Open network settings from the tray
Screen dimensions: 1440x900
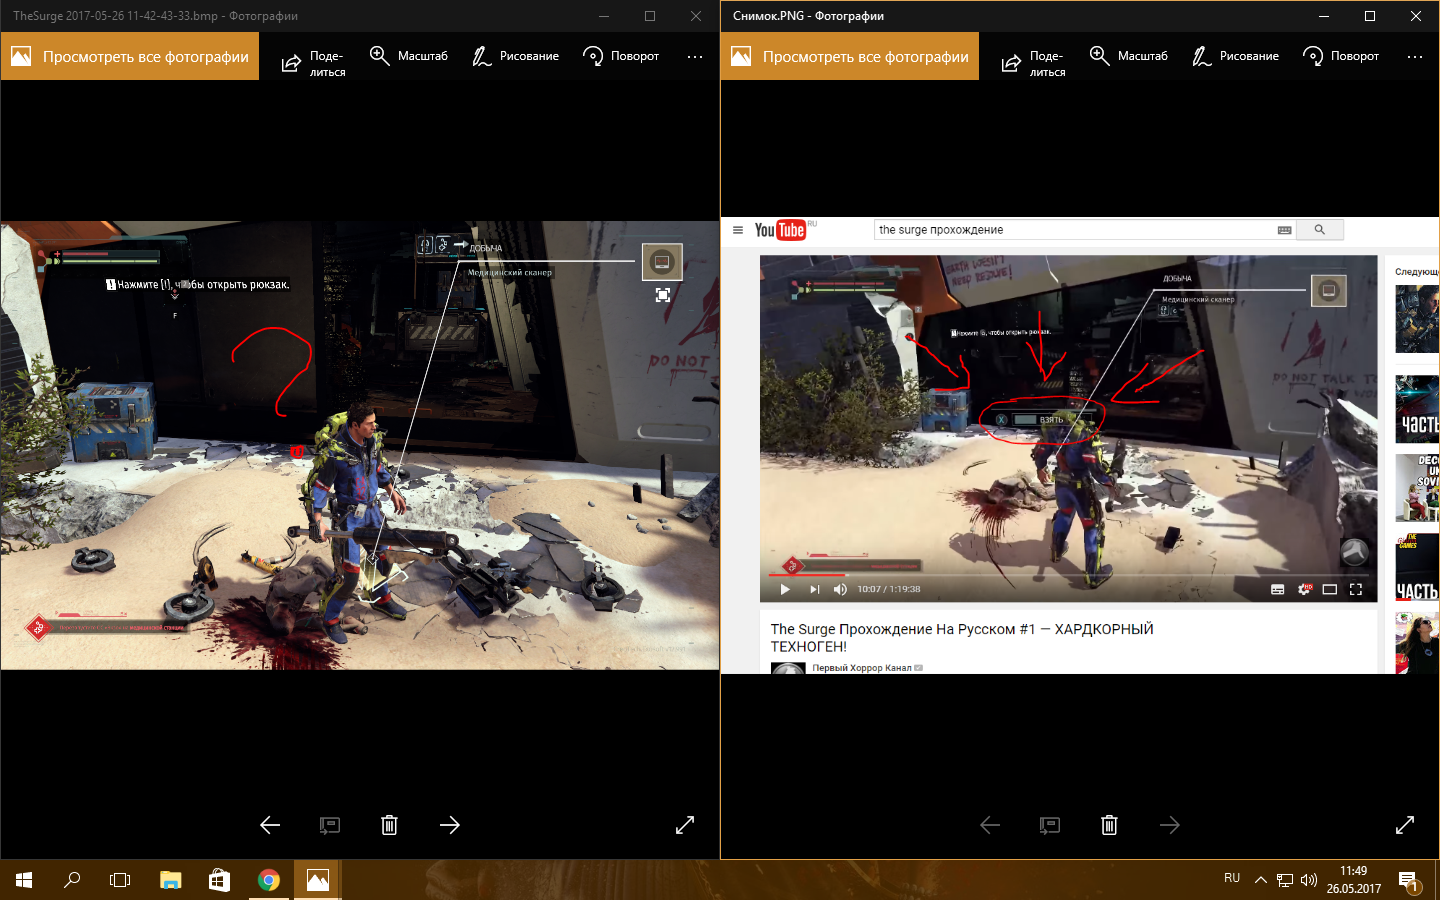coord(1285,880)
